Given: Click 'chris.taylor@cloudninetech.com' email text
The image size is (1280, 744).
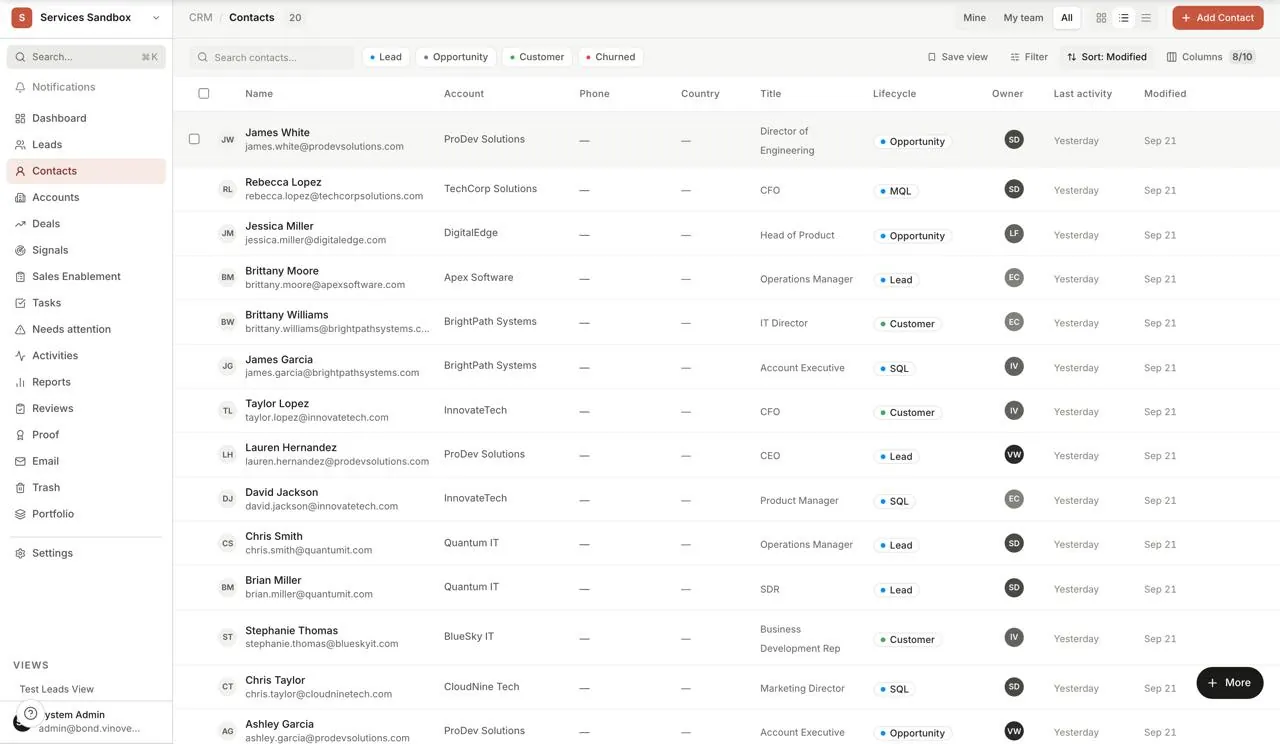Looking at the screenshot, I should point(318,694).
